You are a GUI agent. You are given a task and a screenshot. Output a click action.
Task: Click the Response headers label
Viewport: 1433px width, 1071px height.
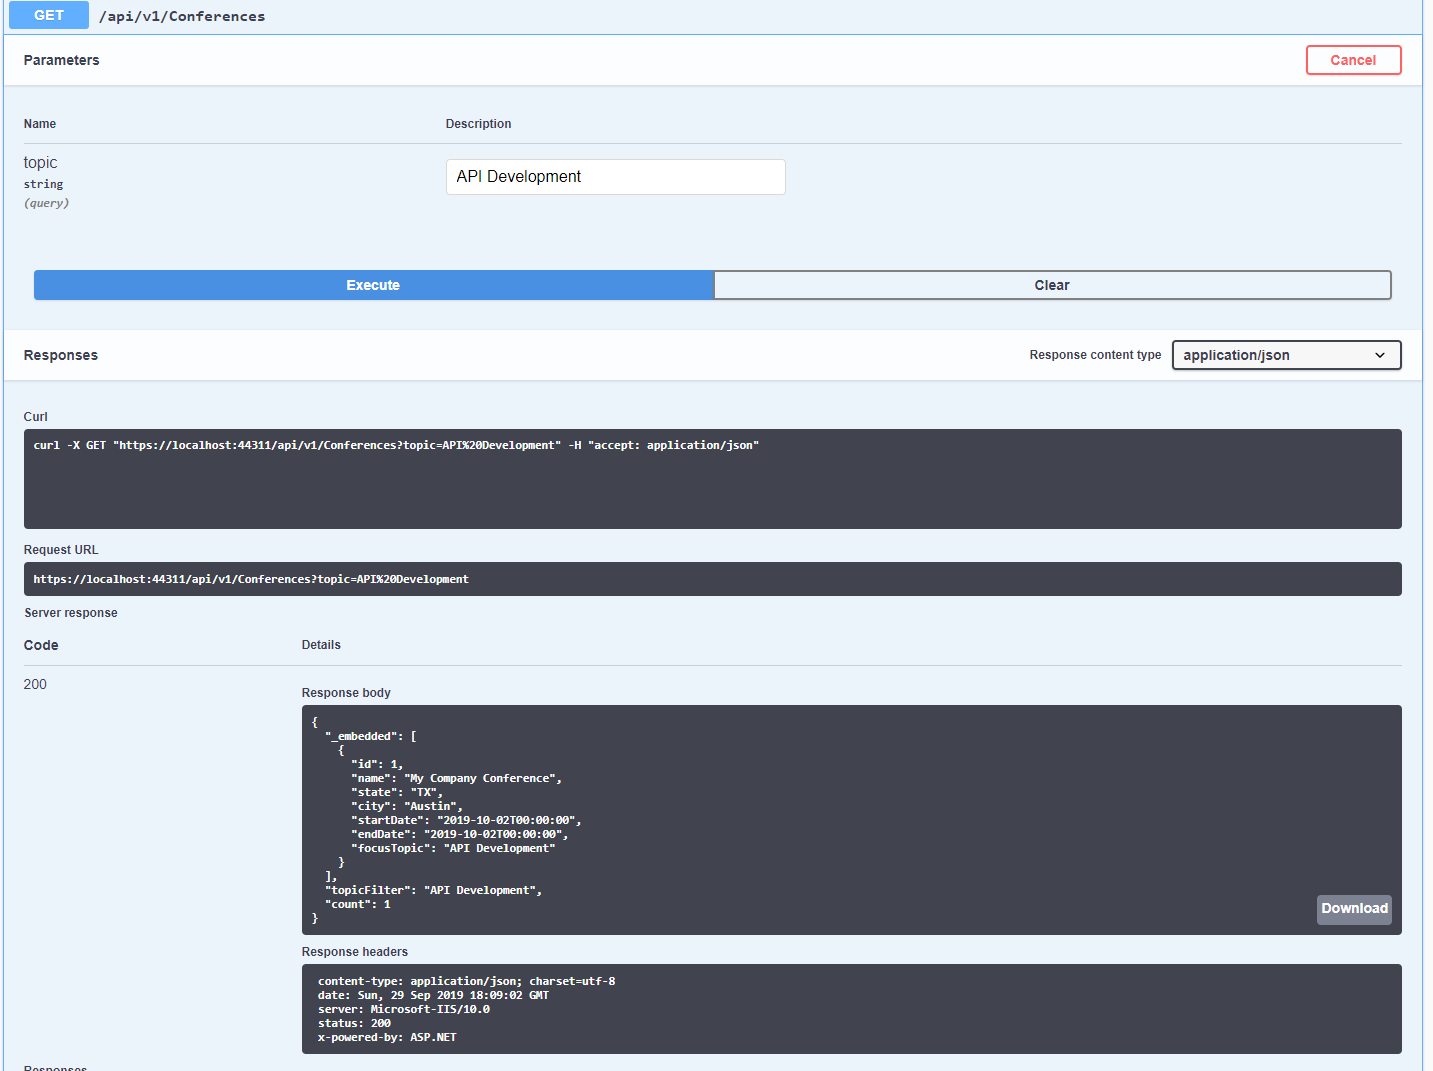(355, 952)
